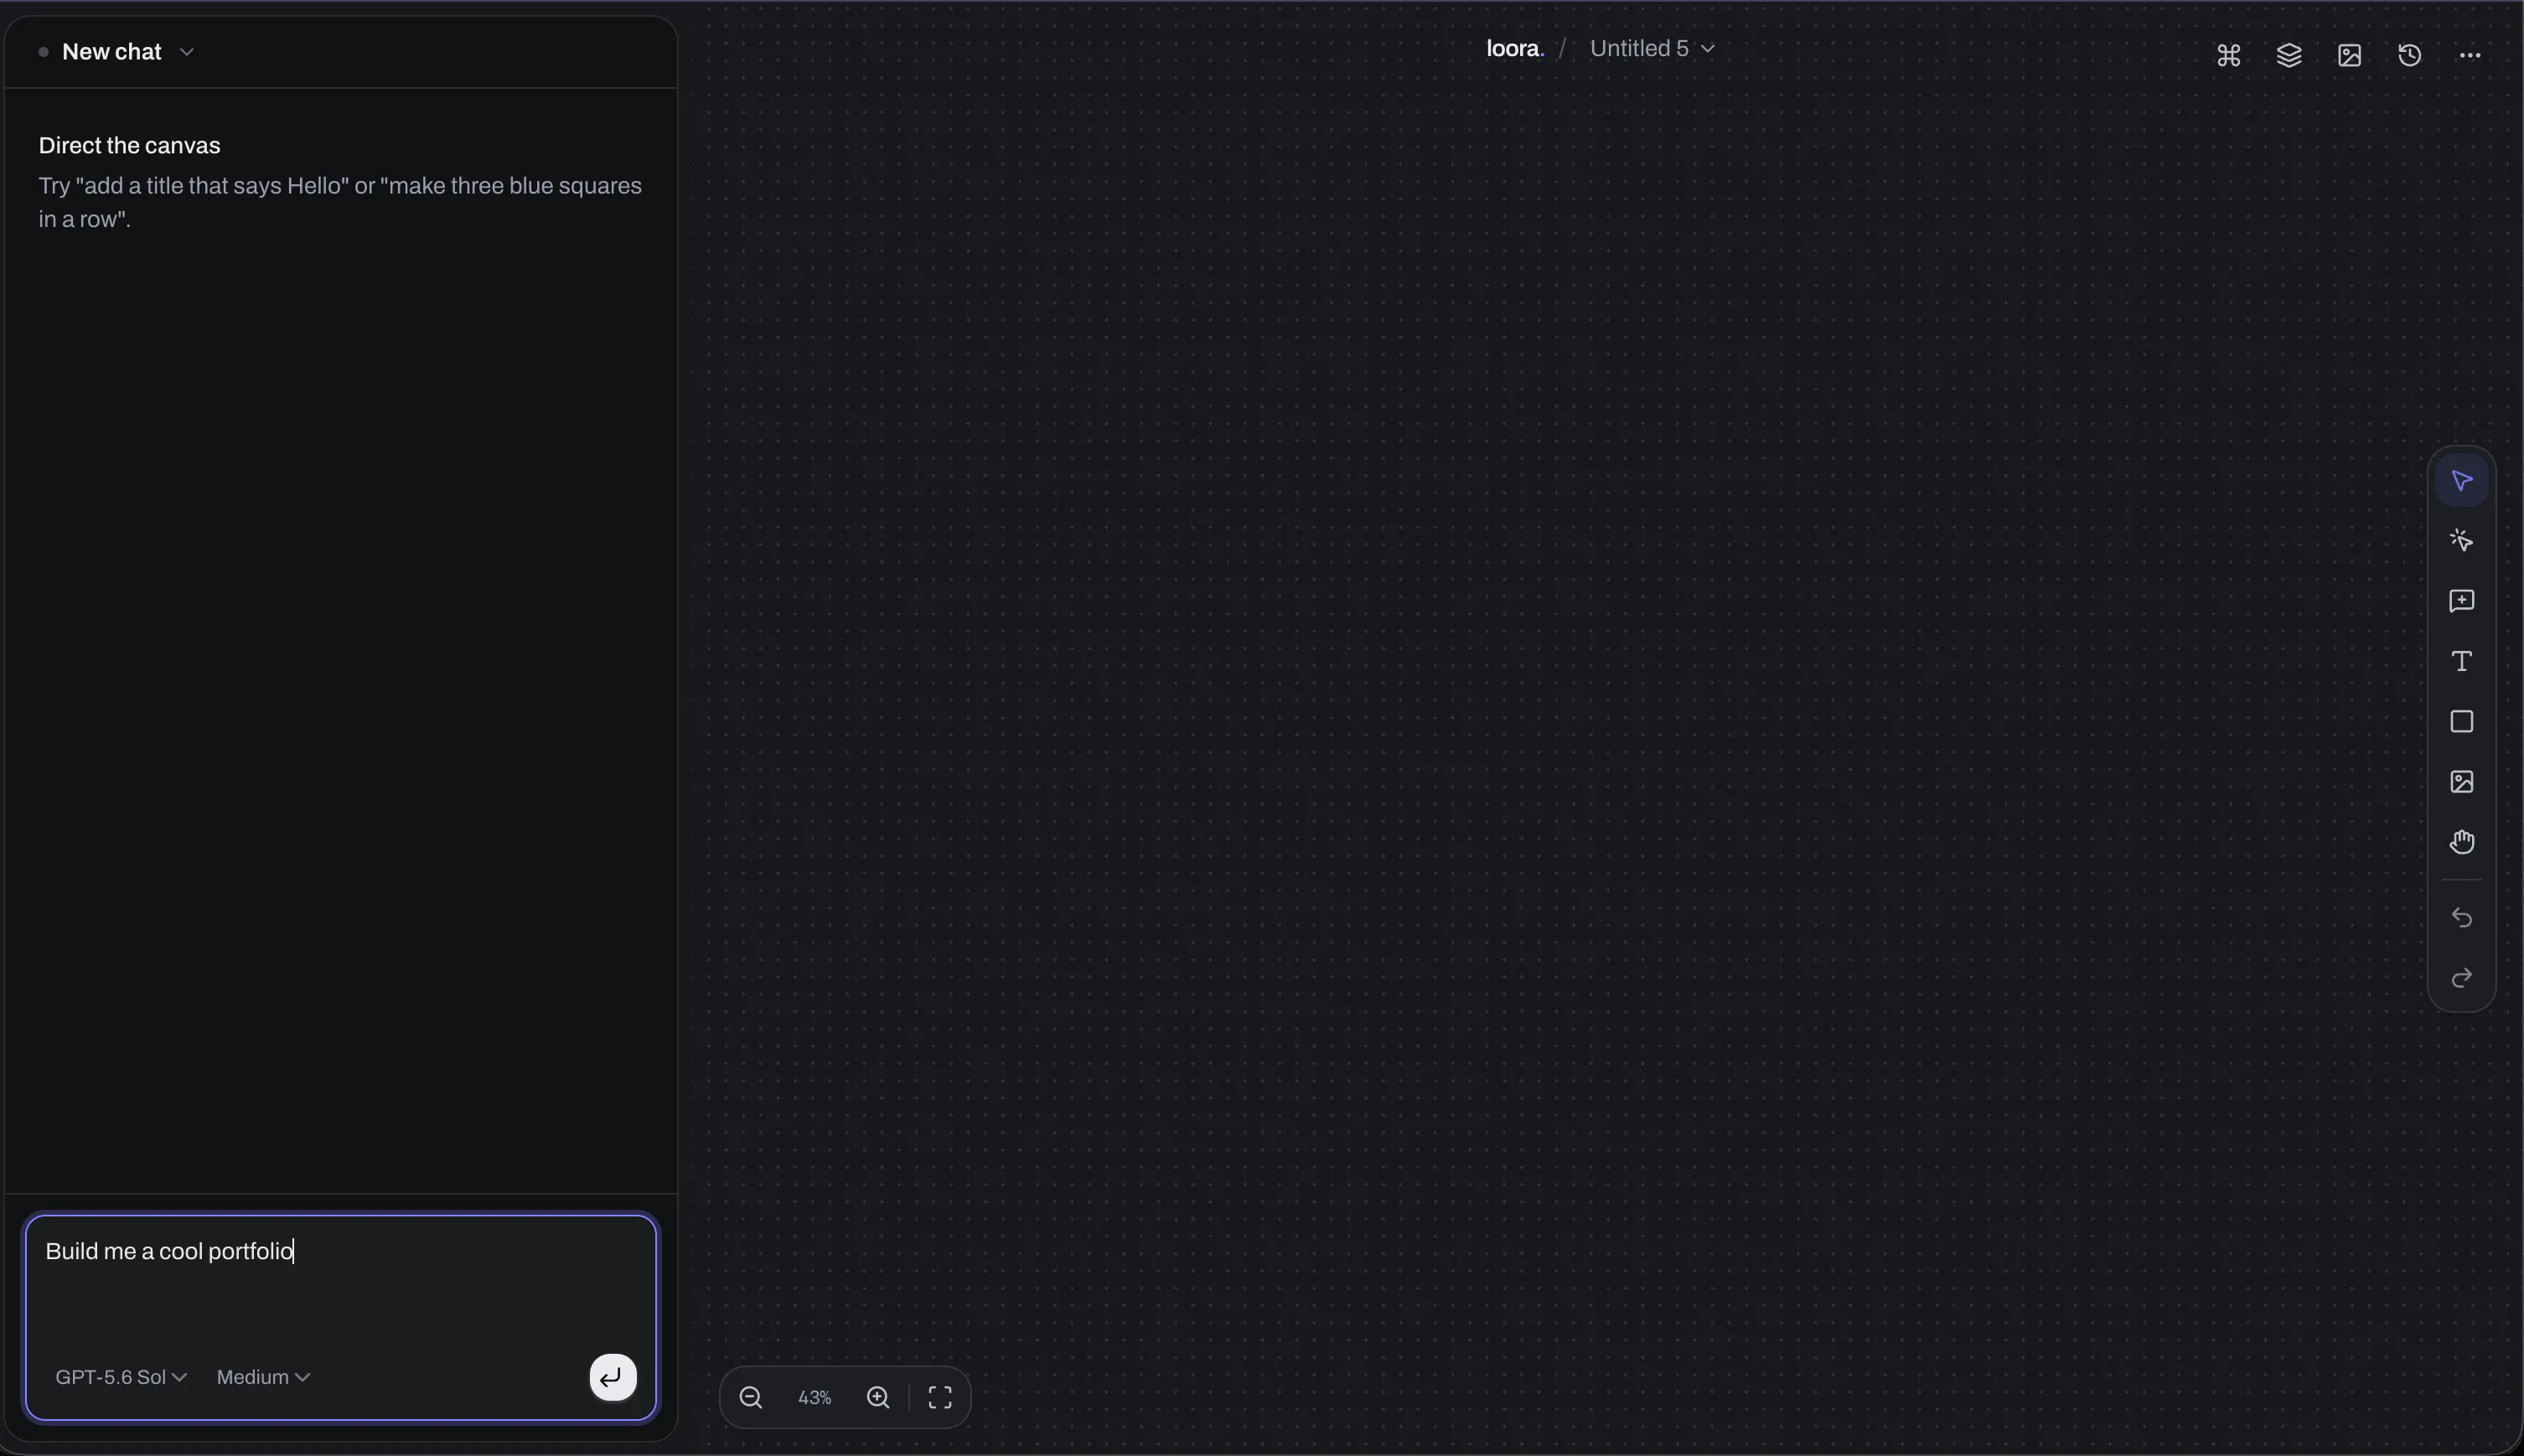
Task: Click the undo arrow
Action: click(2462, 918)
